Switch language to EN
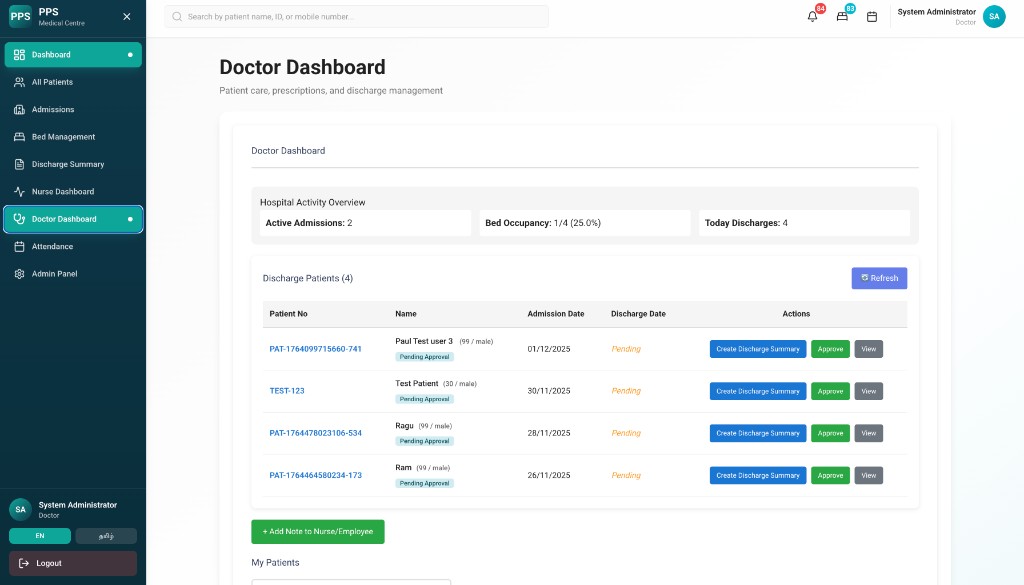Viewport: 1024px width, 585px height. point(40,536)
